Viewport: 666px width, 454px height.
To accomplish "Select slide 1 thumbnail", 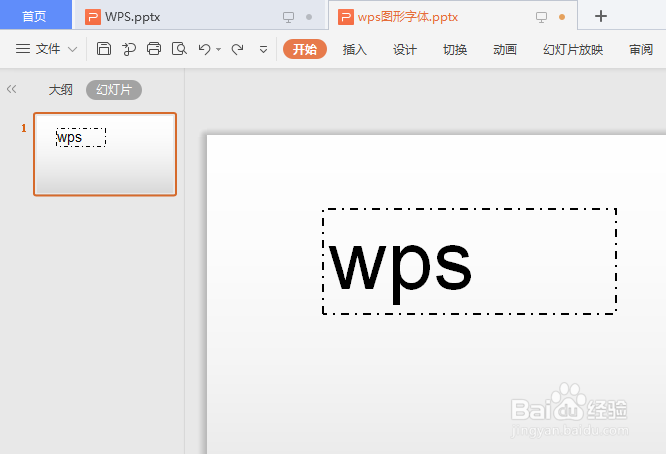I will (x=105, y=154).
